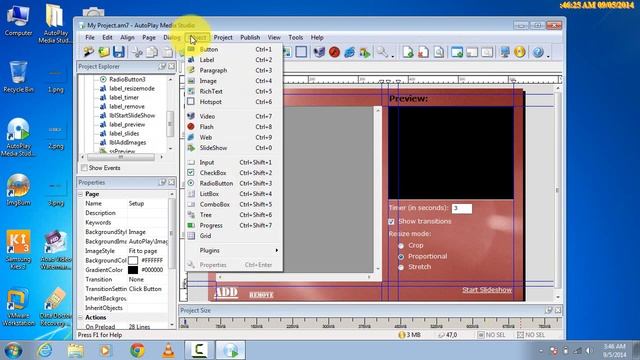Collapse the Actions section in Properties
Viewport: 640px width, 360px height.
click(x=80, y=317)
